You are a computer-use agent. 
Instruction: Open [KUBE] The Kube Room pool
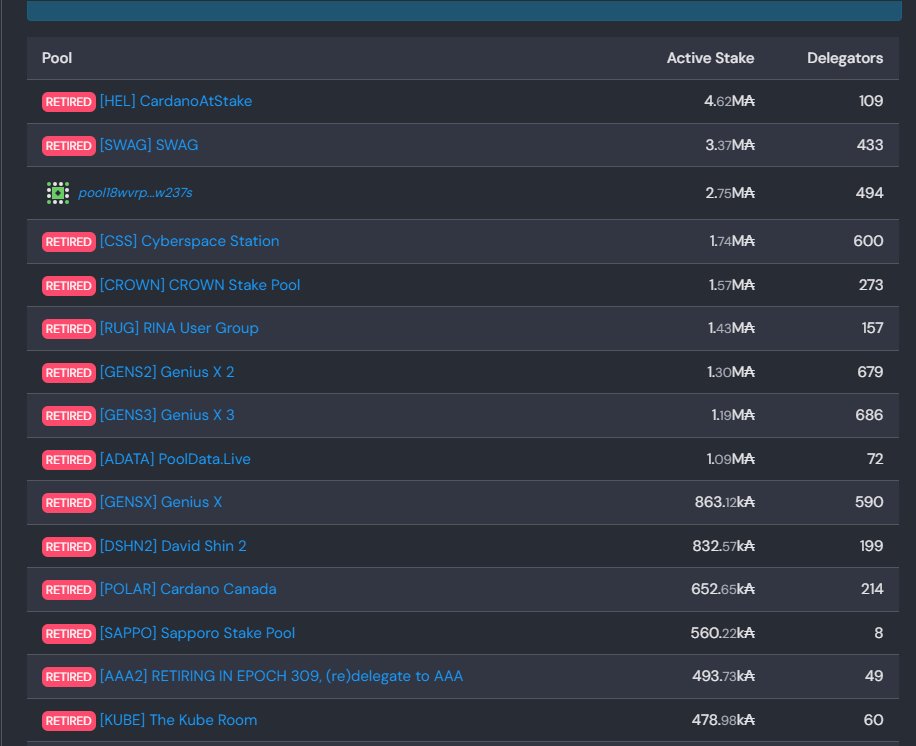(178, 720)
